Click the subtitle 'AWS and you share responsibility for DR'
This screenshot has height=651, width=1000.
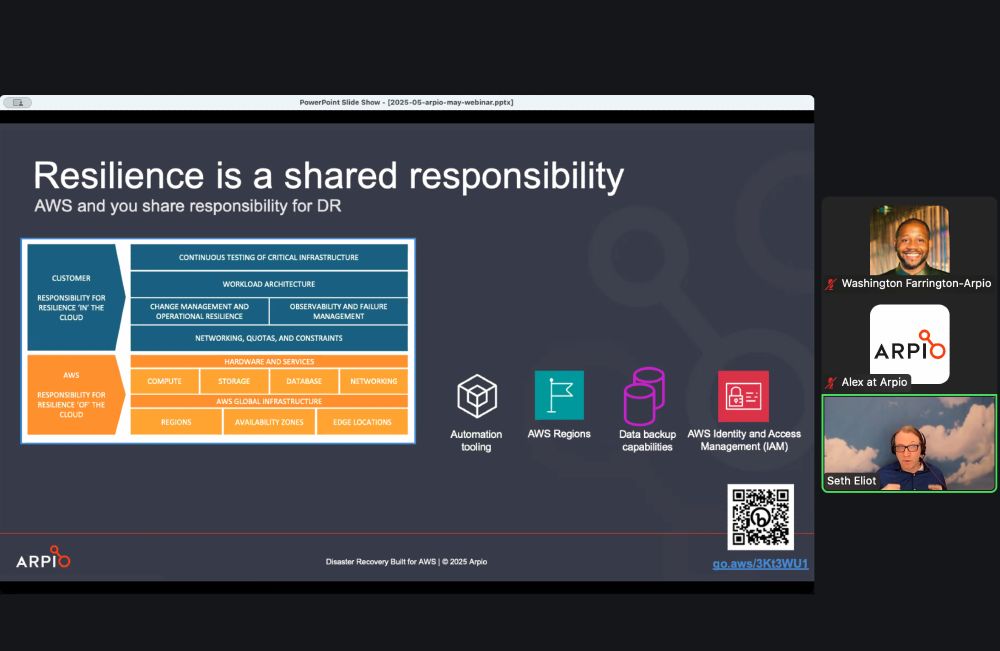click(x=188, y=206)
